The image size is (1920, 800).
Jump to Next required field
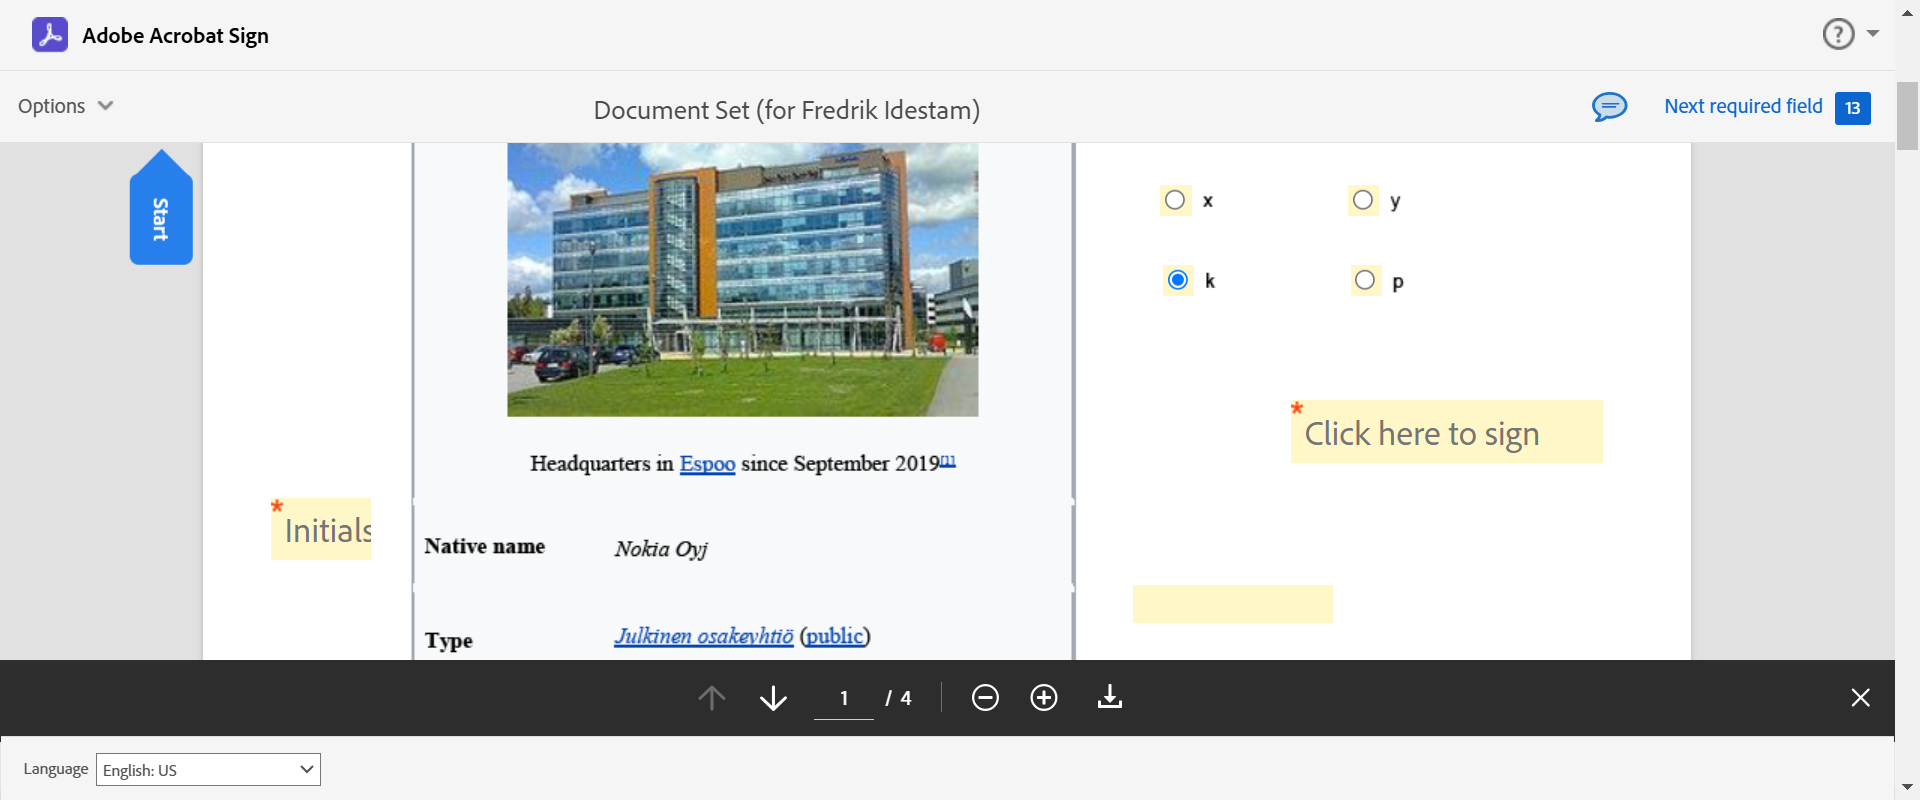click(x=1743, y=106)
